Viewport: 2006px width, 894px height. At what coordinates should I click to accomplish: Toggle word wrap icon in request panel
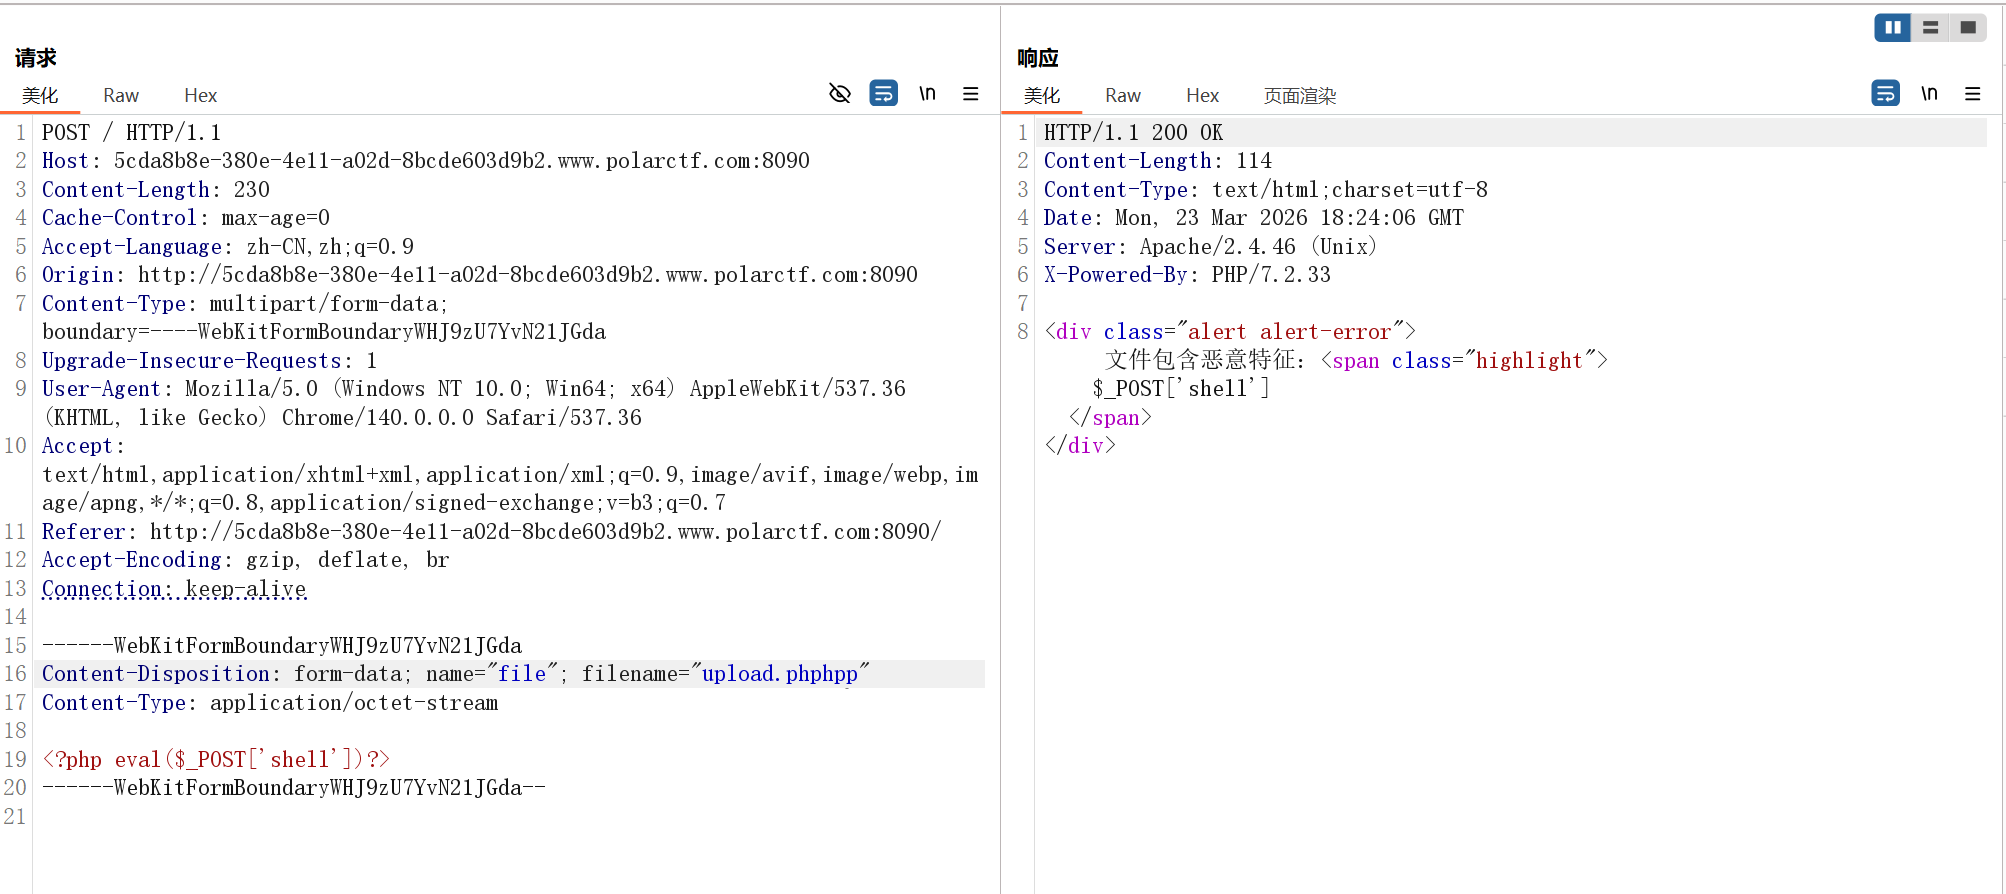(884, 94)
